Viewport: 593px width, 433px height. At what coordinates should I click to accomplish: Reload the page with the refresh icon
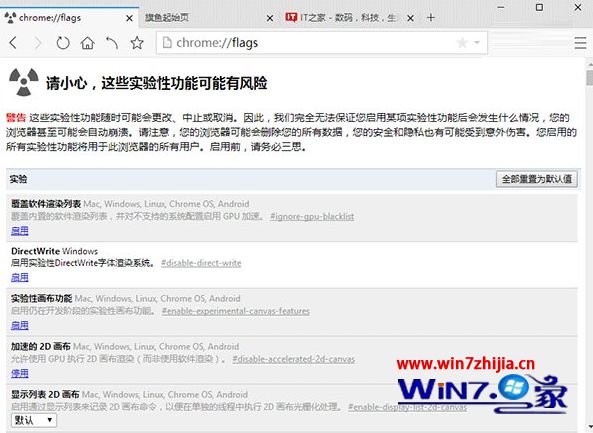coord(63,43)
